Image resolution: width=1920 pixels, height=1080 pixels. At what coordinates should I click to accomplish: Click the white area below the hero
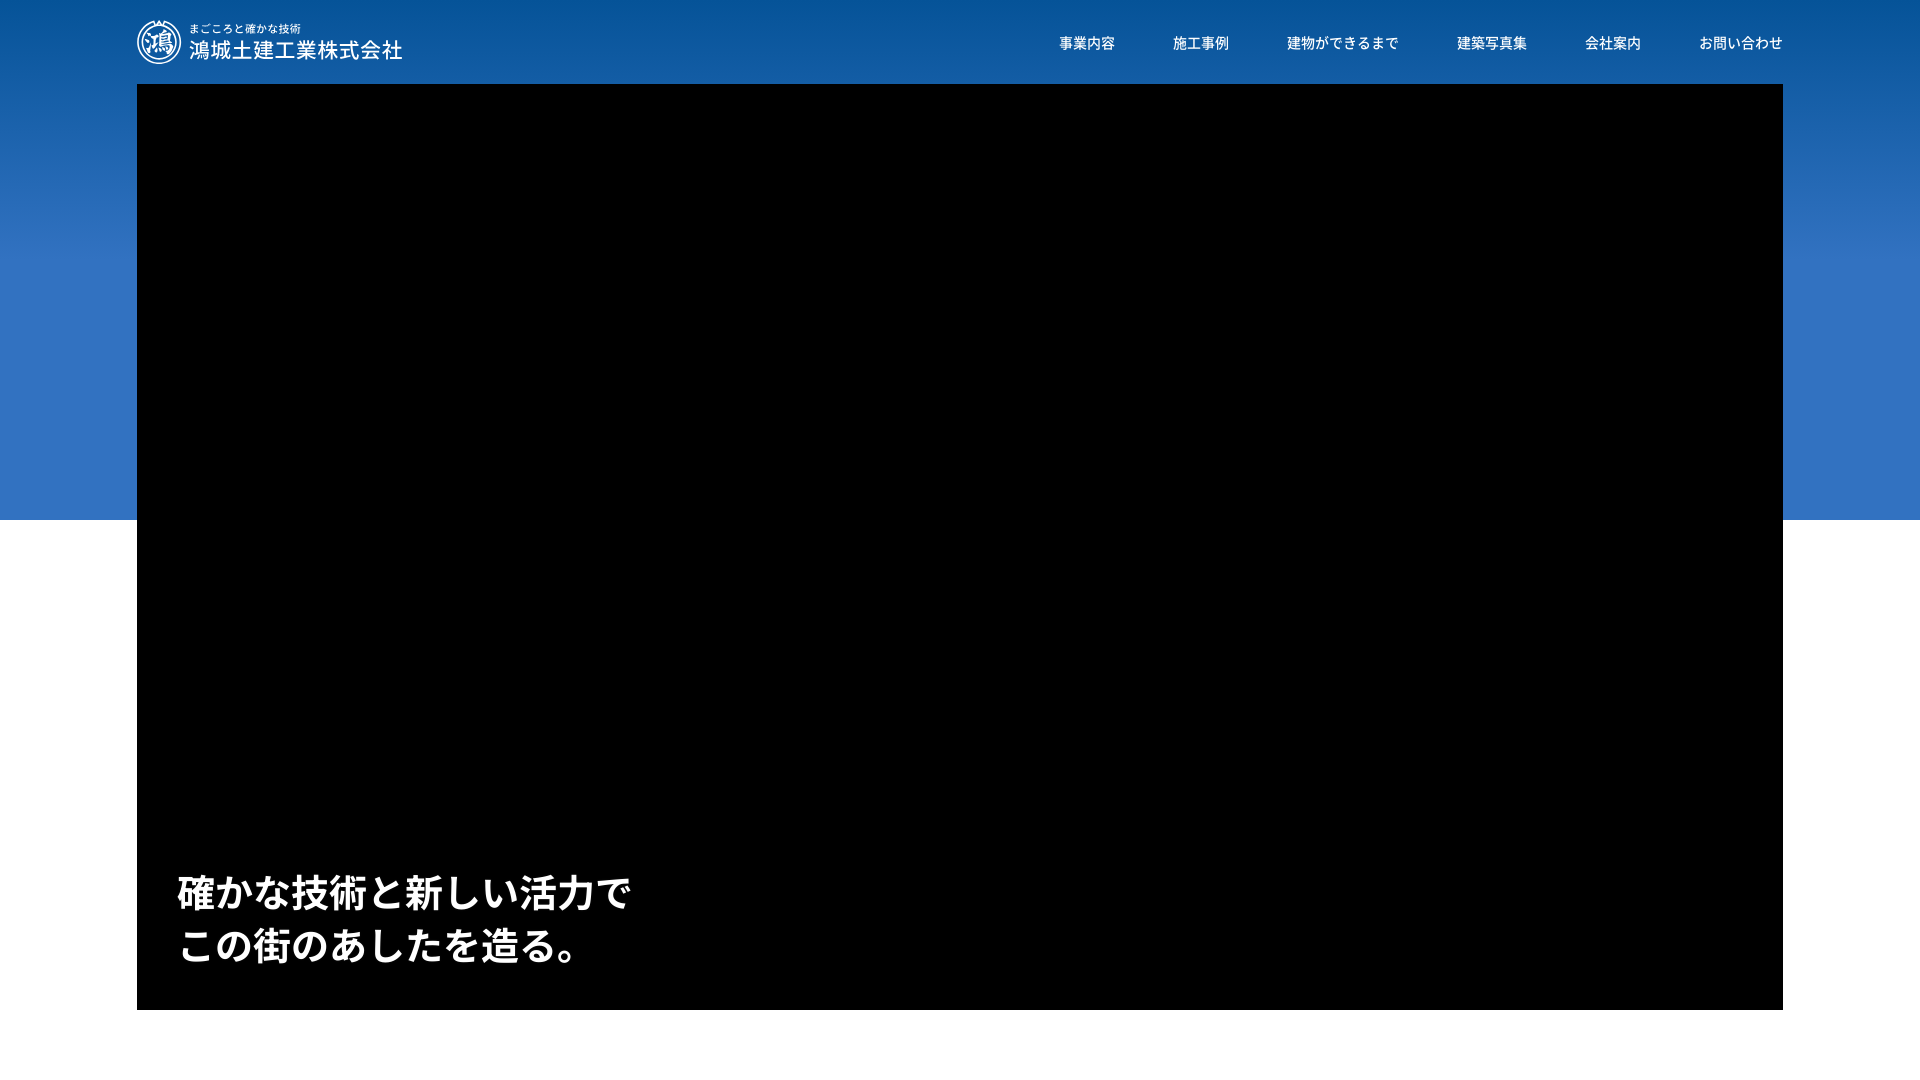tap(960, 1050)
